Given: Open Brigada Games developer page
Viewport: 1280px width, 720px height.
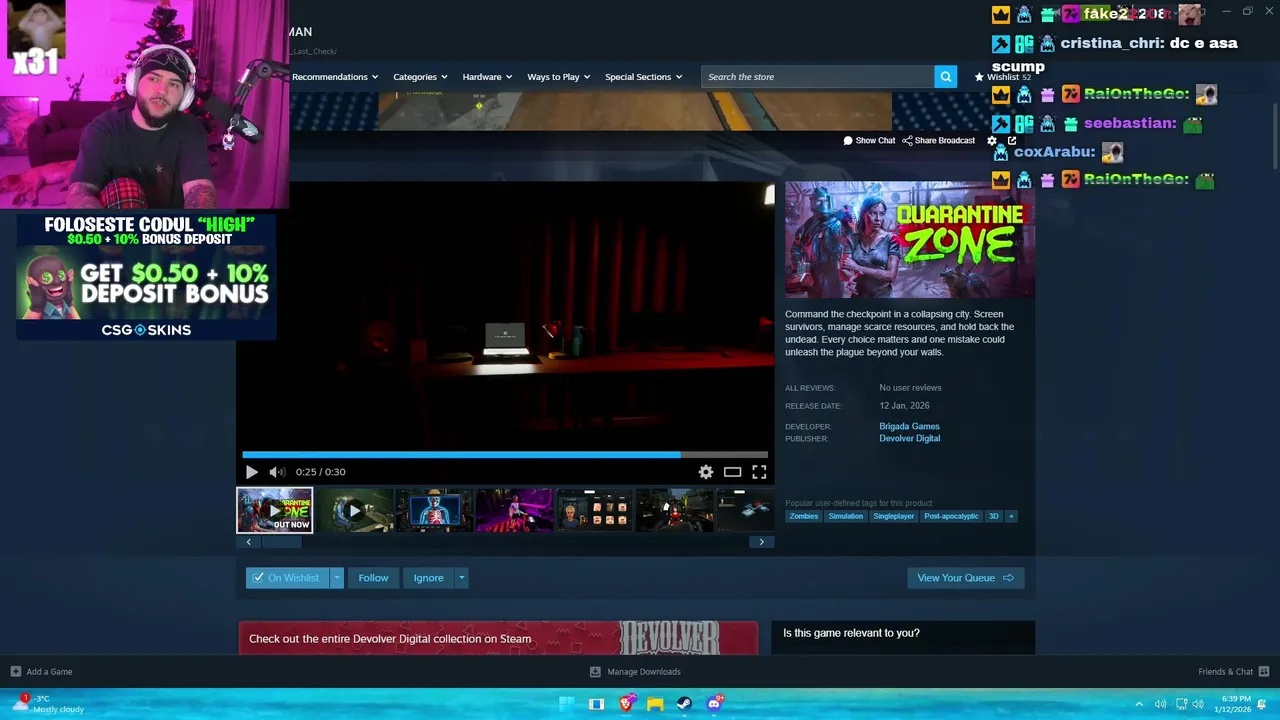Looking at the screenshot, I should (909, 427).
